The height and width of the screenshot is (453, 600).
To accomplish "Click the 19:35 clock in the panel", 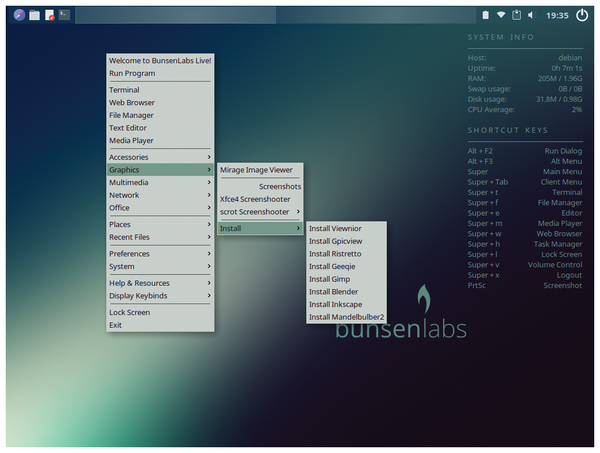I will (557, 15).
